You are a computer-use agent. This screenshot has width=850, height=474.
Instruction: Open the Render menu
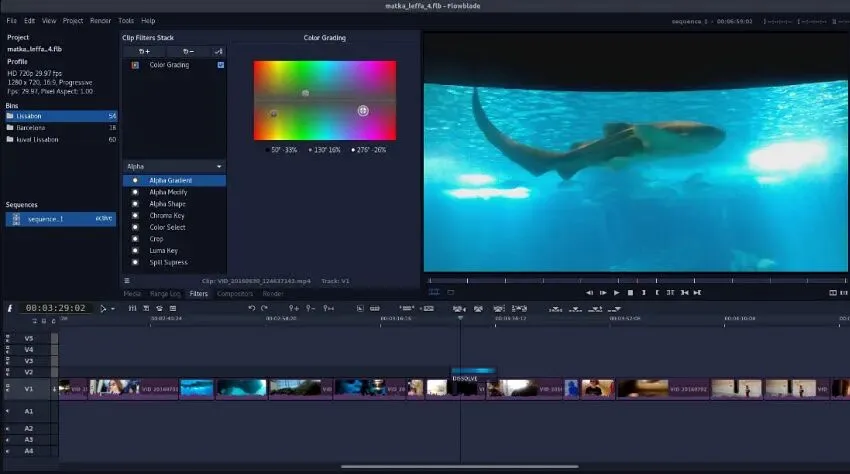point(100,21)
